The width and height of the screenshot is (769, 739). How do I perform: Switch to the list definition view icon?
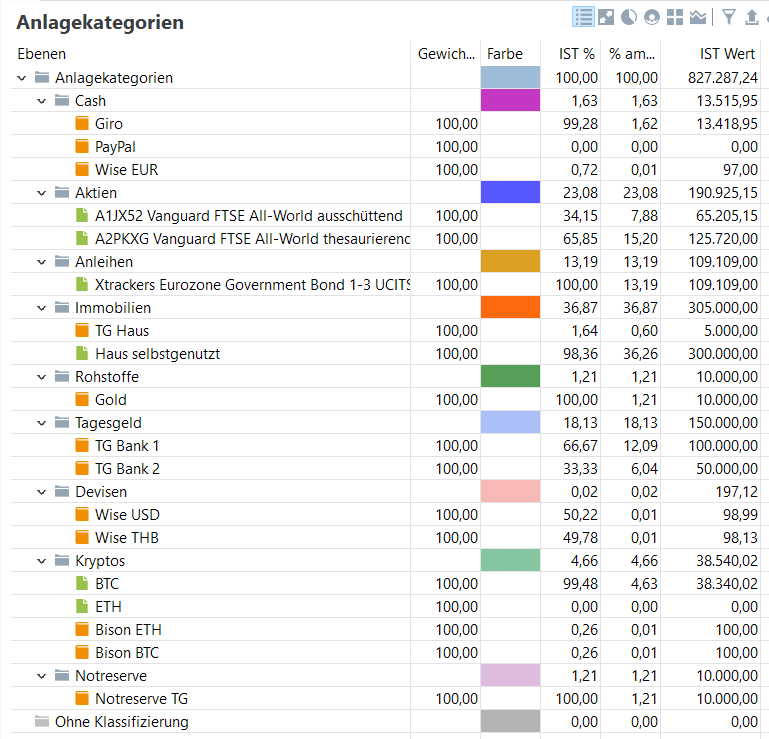(x=584, y=17)
